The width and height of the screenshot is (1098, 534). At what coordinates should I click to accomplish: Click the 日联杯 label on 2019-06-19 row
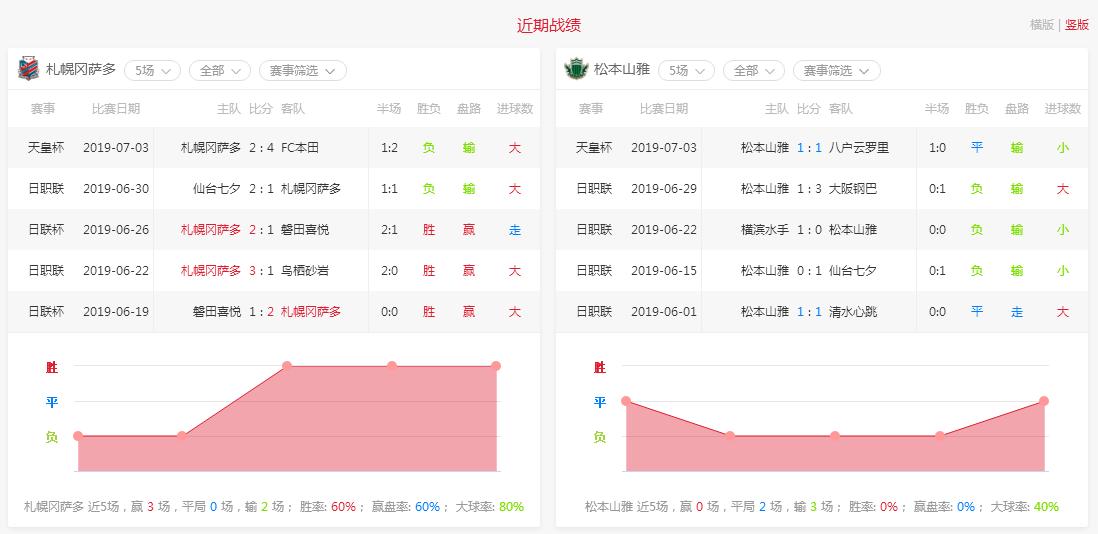46,311
